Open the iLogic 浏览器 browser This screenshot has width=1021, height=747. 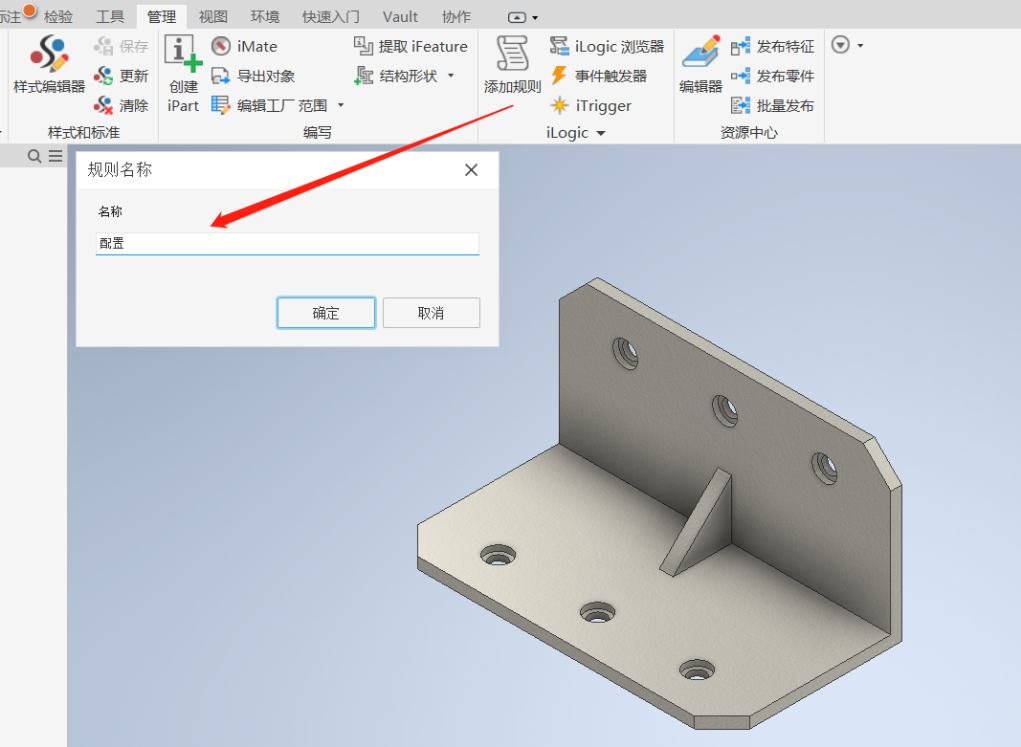pyautogui.click(x=606, y=46)
